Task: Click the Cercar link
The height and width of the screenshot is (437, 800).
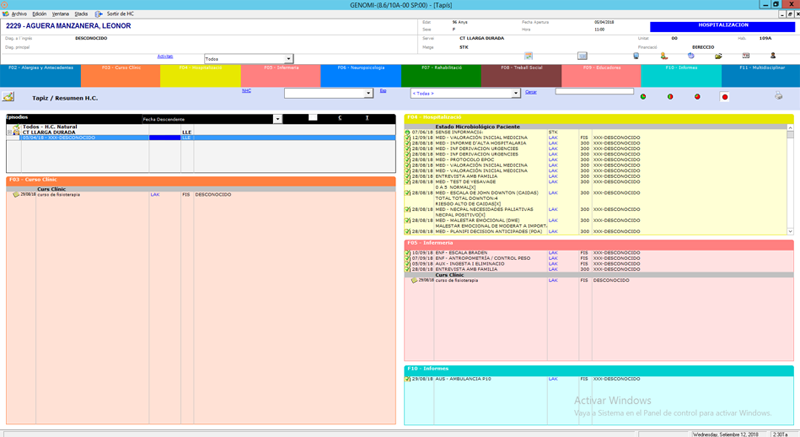Action: point(531,91)
